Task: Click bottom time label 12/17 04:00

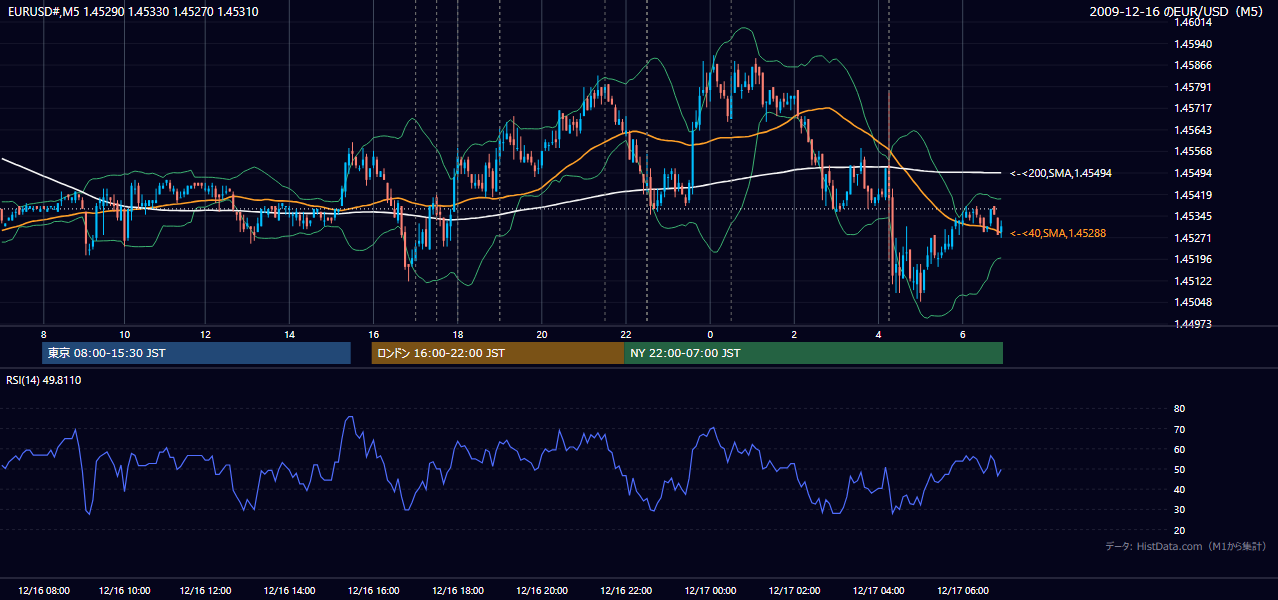Action: (x=877, y=591)
